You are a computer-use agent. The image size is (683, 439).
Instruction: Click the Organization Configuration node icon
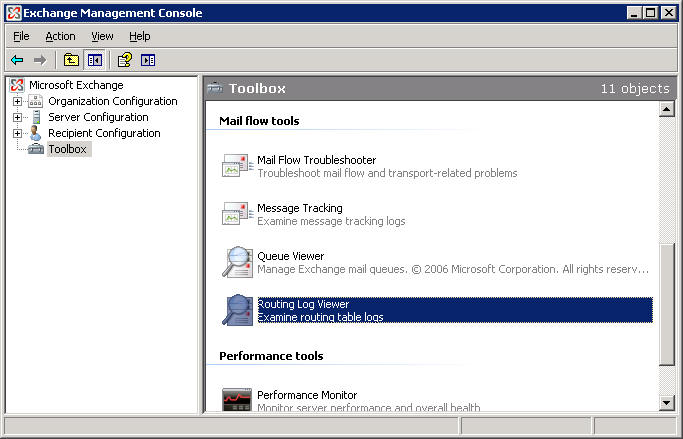[36, 101]
